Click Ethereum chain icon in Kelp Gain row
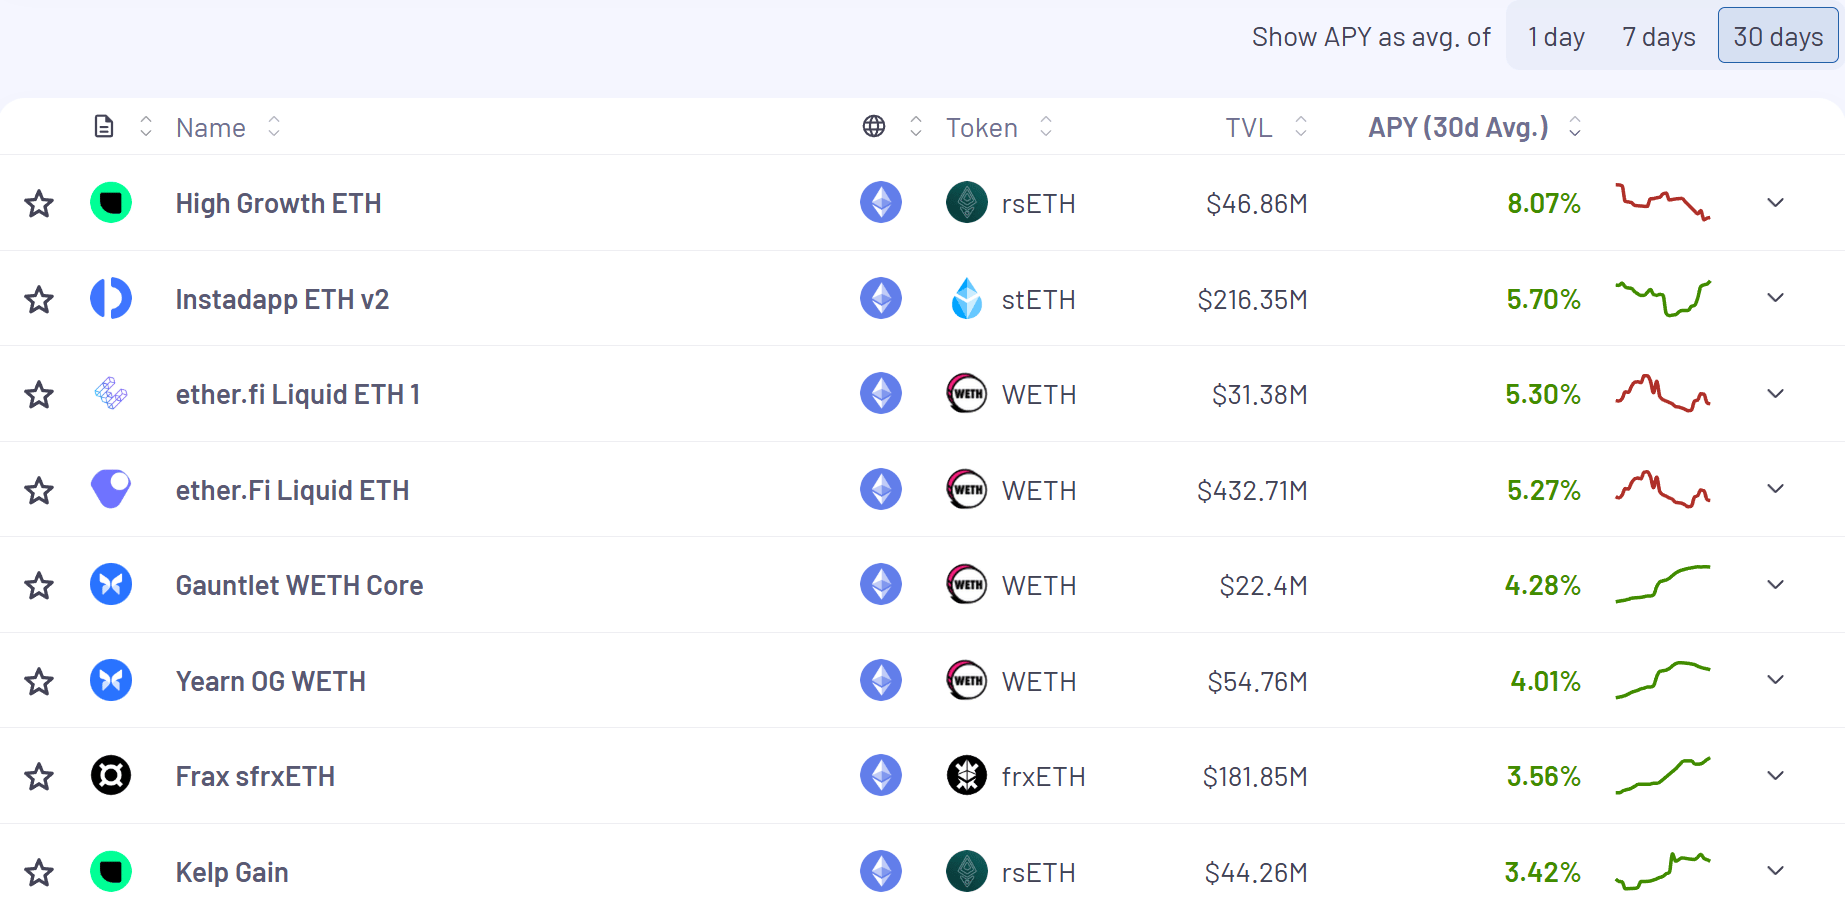This screenshot has height=905, width=1845. [881, 871]
